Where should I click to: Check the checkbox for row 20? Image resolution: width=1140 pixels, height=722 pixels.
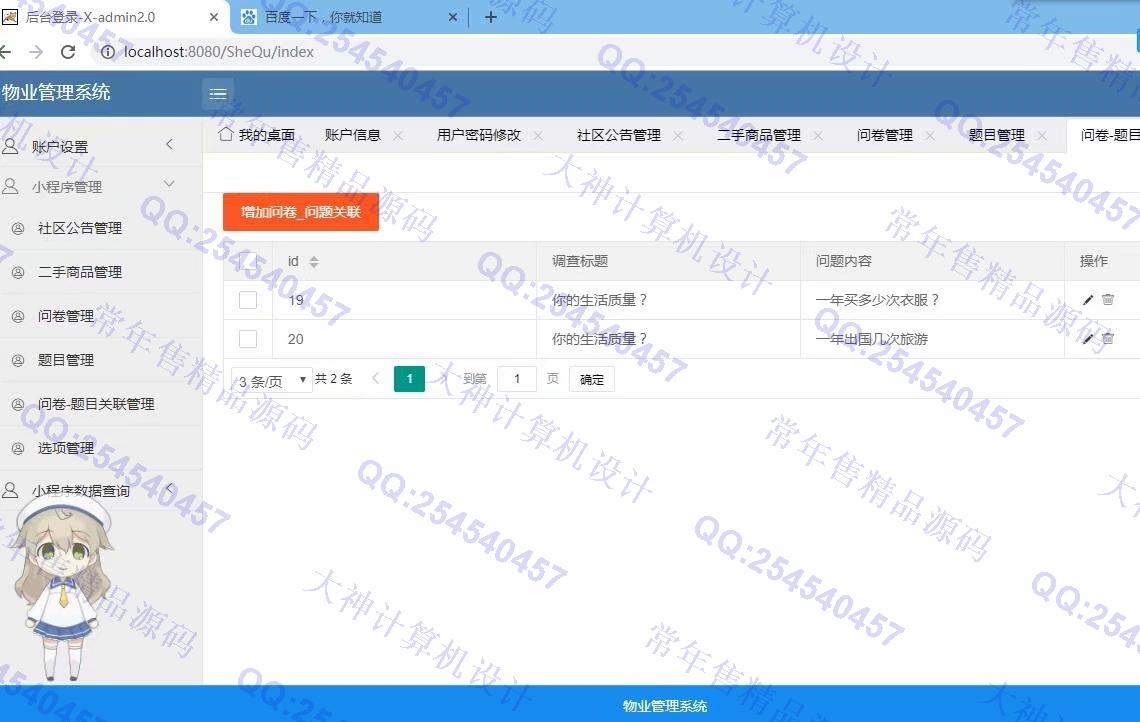pos(248,339)
